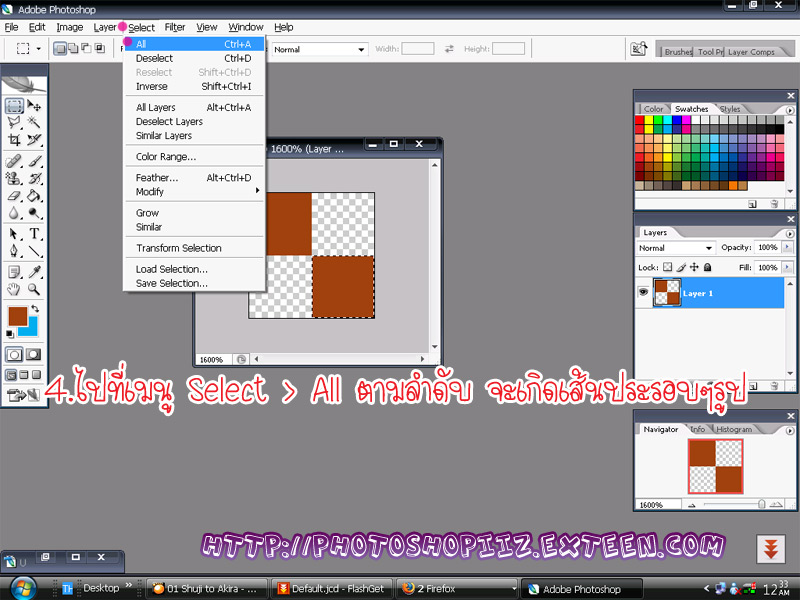Open Swatches panel options menu
Screen dimensions: 800x600
pyautogui.click(x=790, y=110)
